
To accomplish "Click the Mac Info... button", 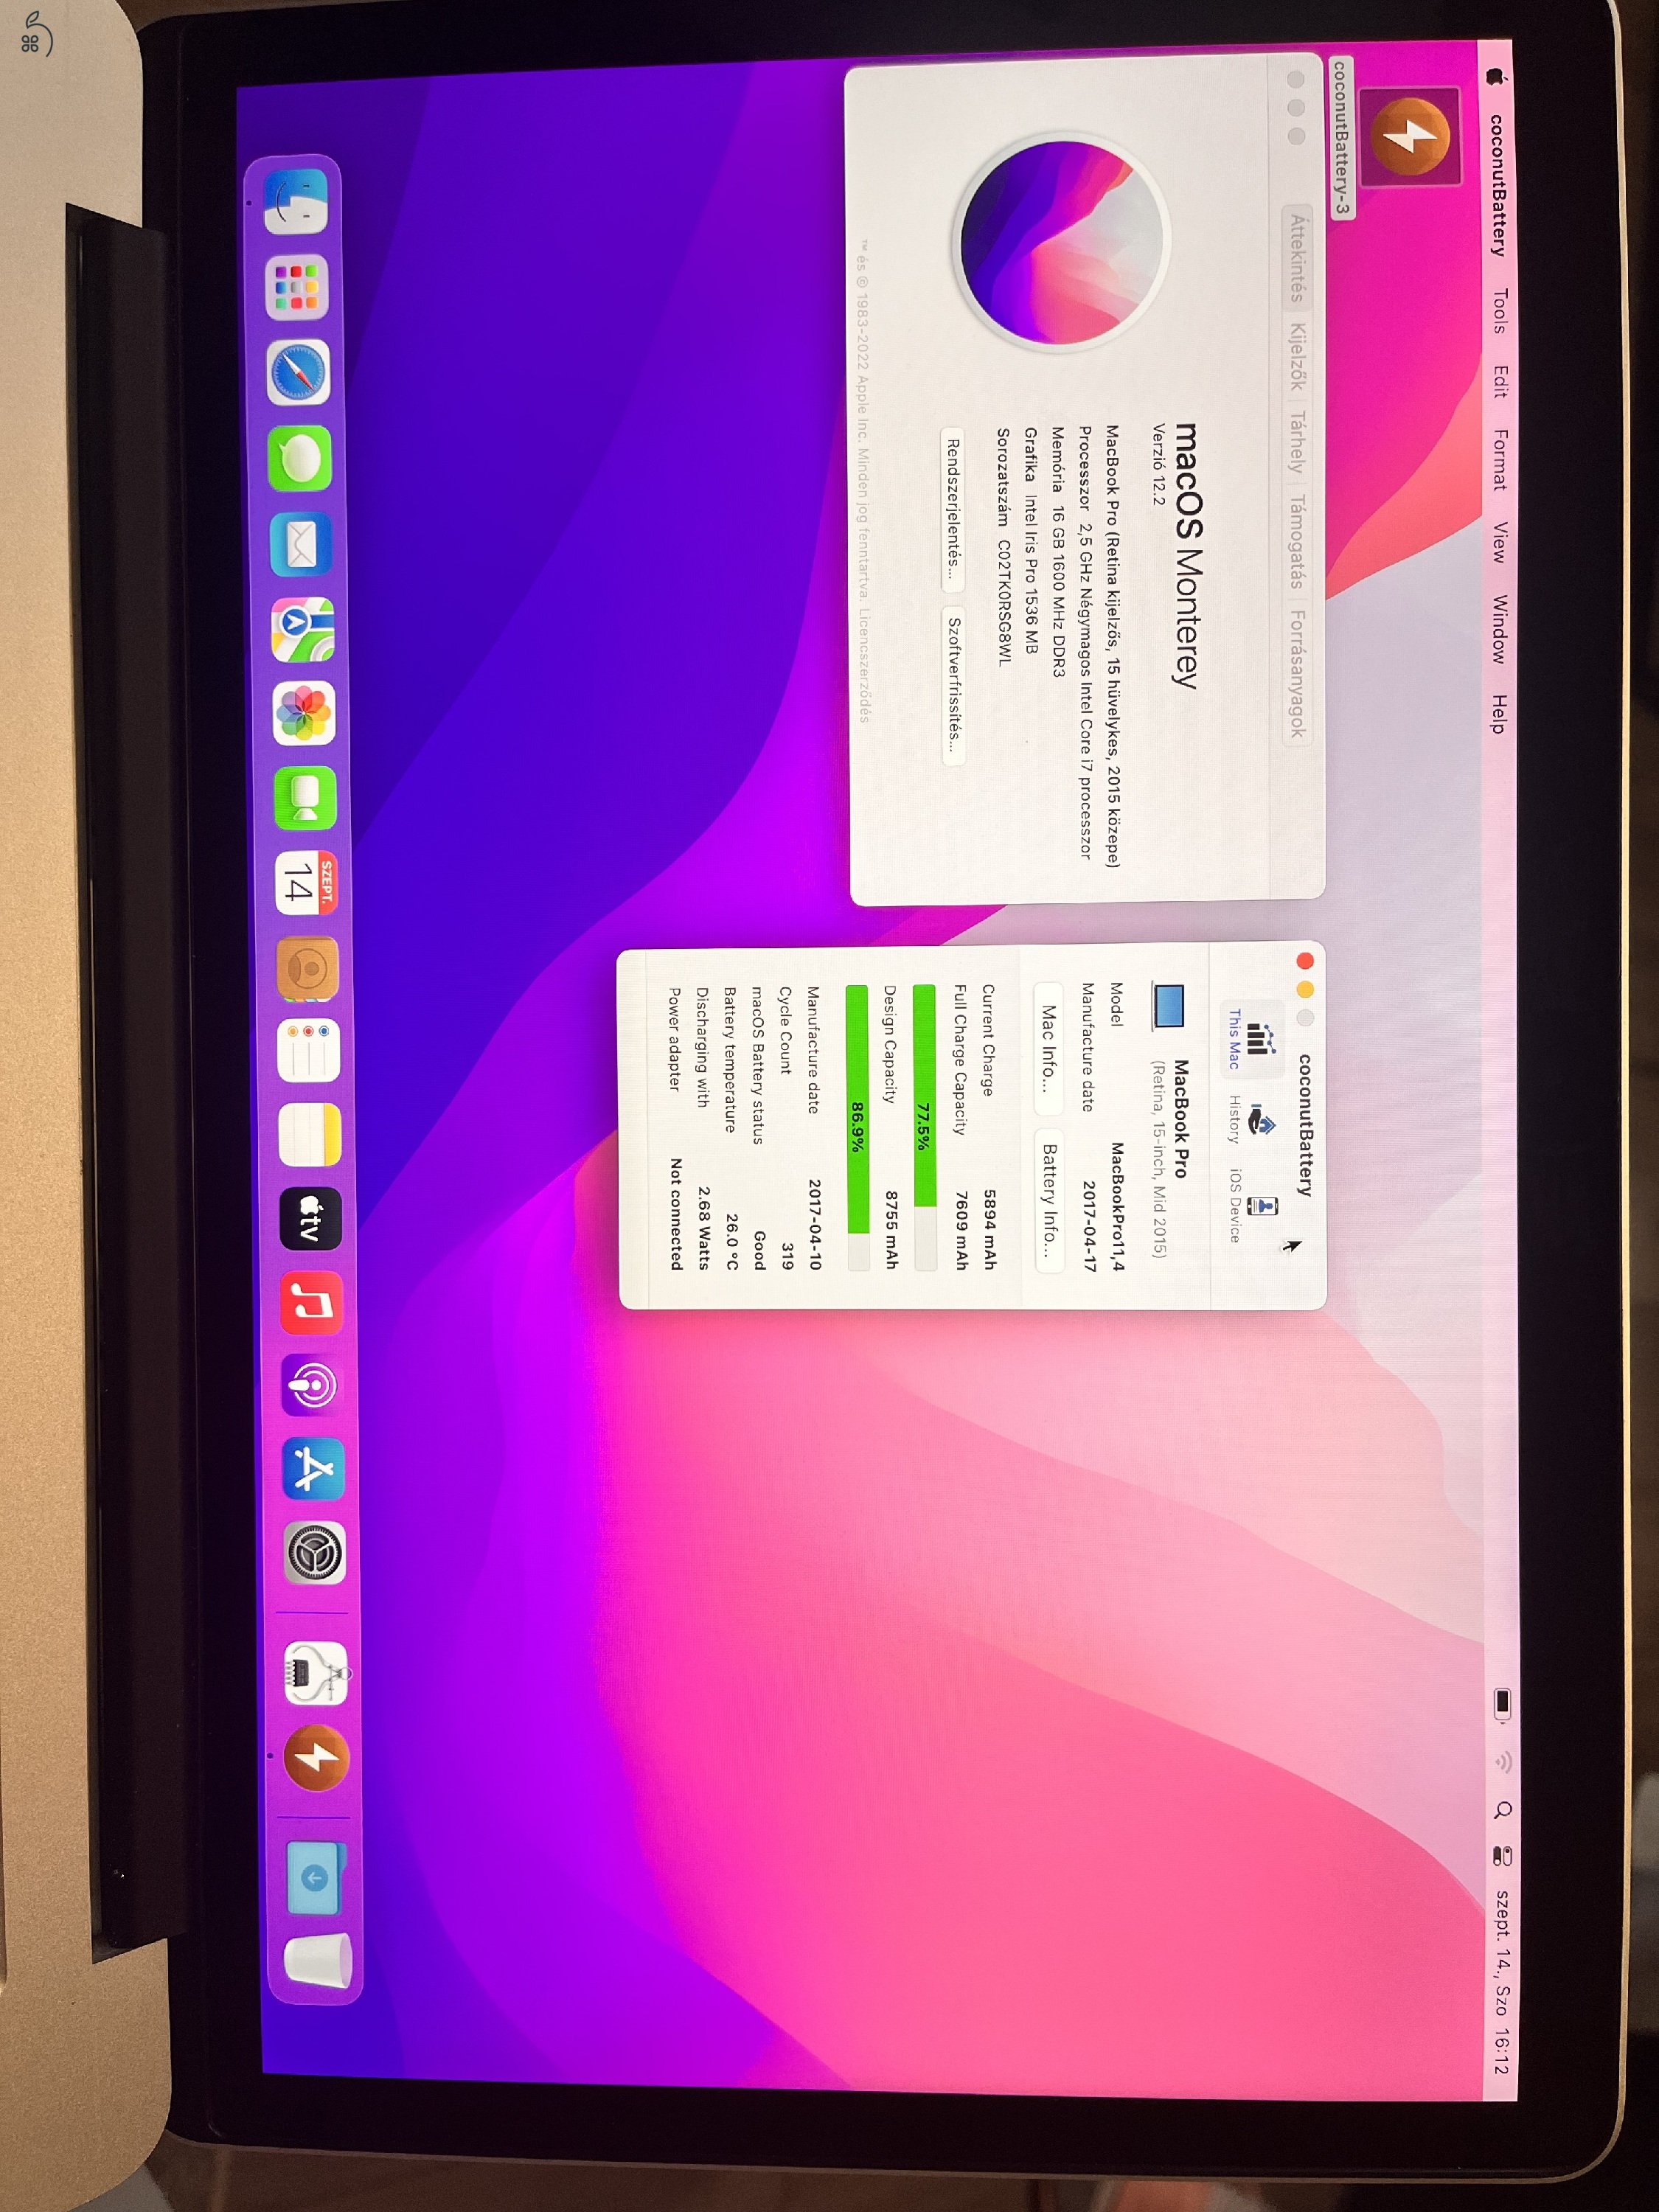I will pyautogui.click(x=1048, y=1048).
